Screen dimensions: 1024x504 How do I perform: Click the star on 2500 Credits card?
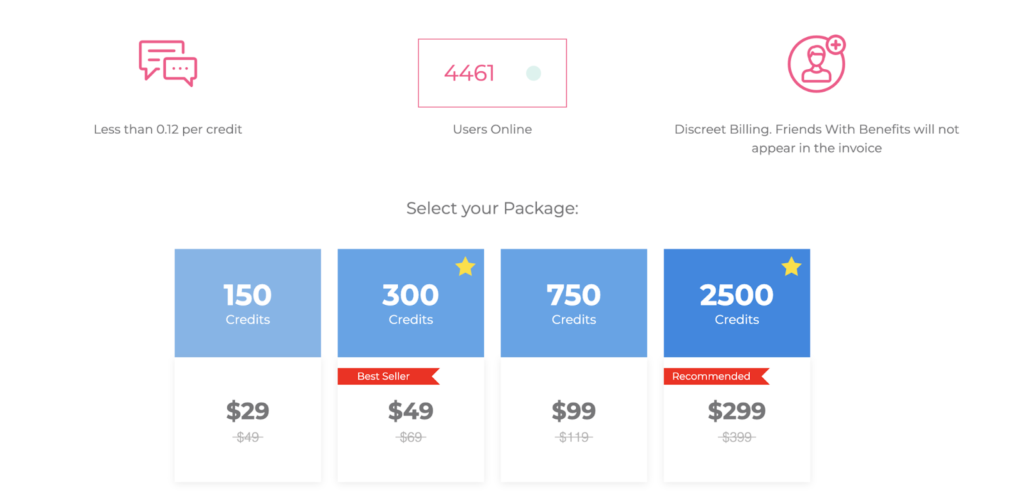click(x=791, y=266)
